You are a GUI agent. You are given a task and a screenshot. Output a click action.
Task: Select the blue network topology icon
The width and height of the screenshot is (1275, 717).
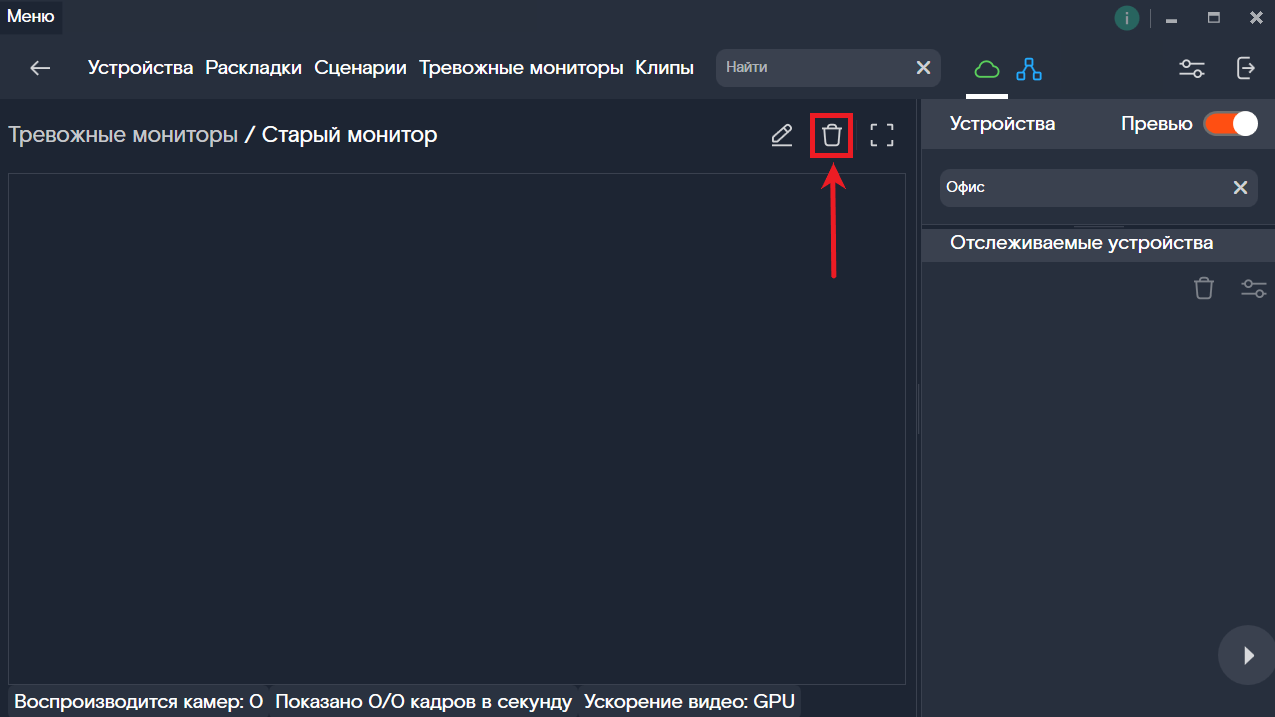1029,69
